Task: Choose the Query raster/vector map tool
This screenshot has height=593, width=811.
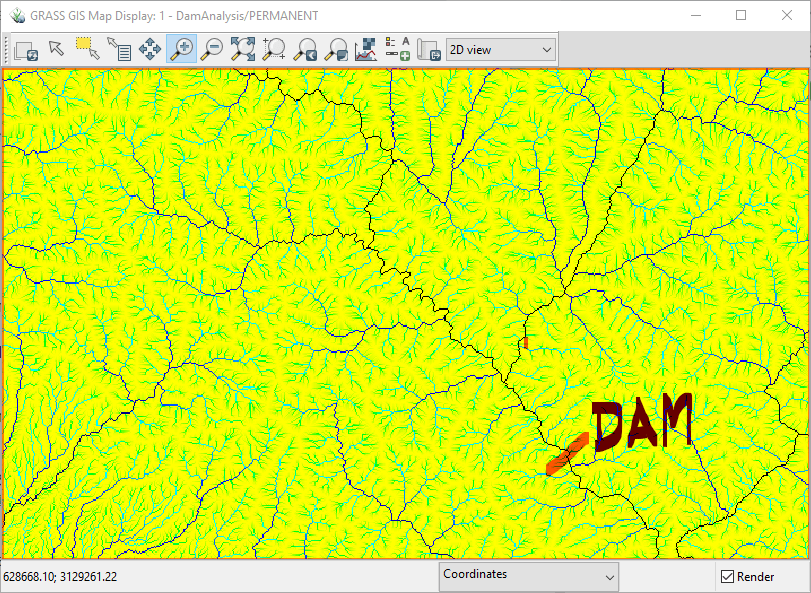Action: (x=119, y=49)
